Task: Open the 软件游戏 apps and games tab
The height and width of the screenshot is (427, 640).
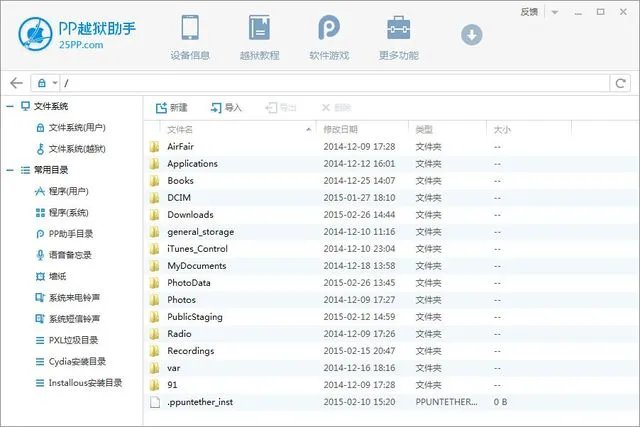Action: [x=329, y=38]
